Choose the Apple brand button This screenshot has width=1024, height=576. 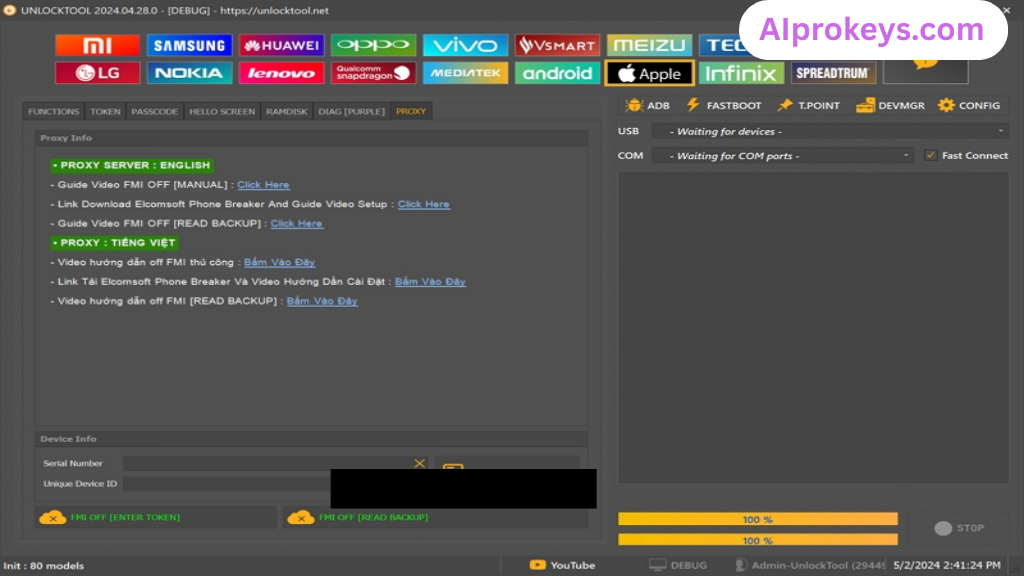tap(650, 73)
